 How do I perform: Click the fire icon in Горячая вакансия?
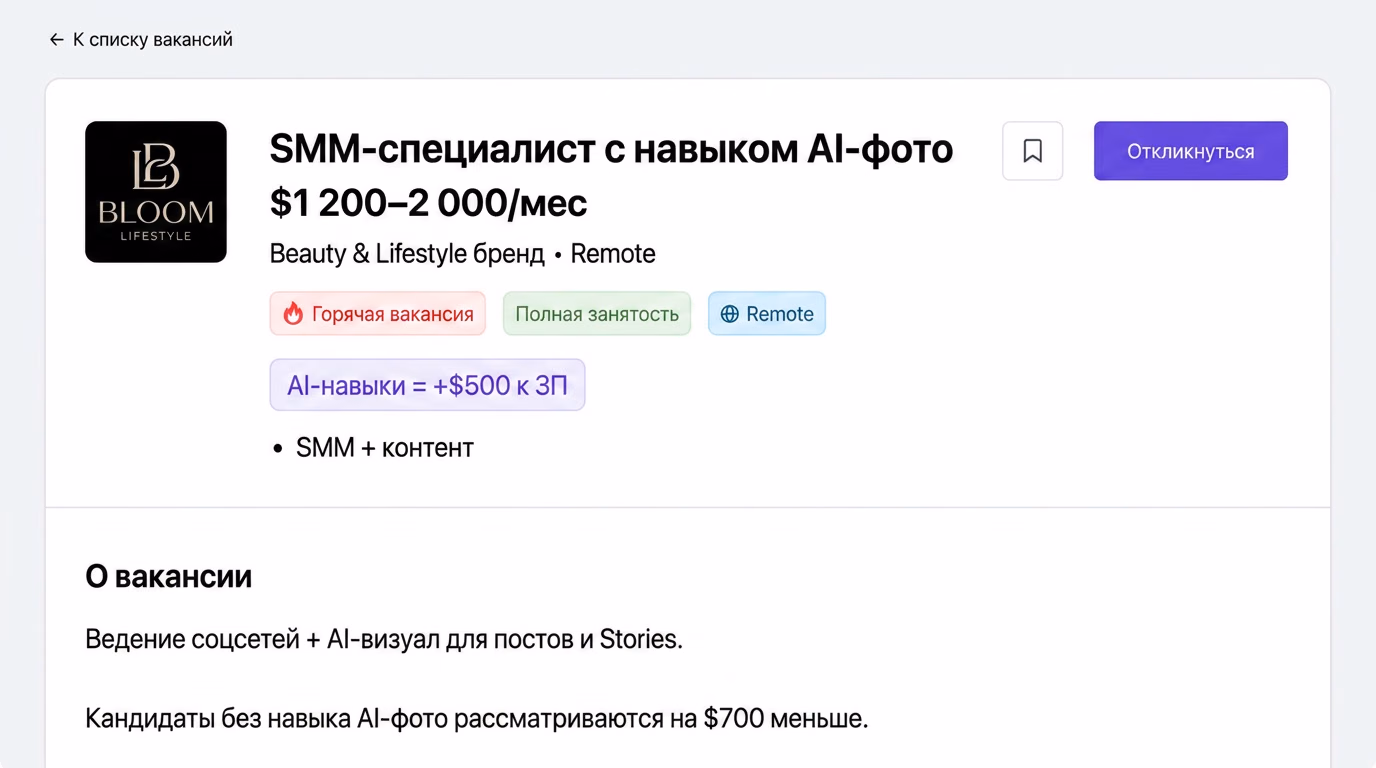coord(293,314)
